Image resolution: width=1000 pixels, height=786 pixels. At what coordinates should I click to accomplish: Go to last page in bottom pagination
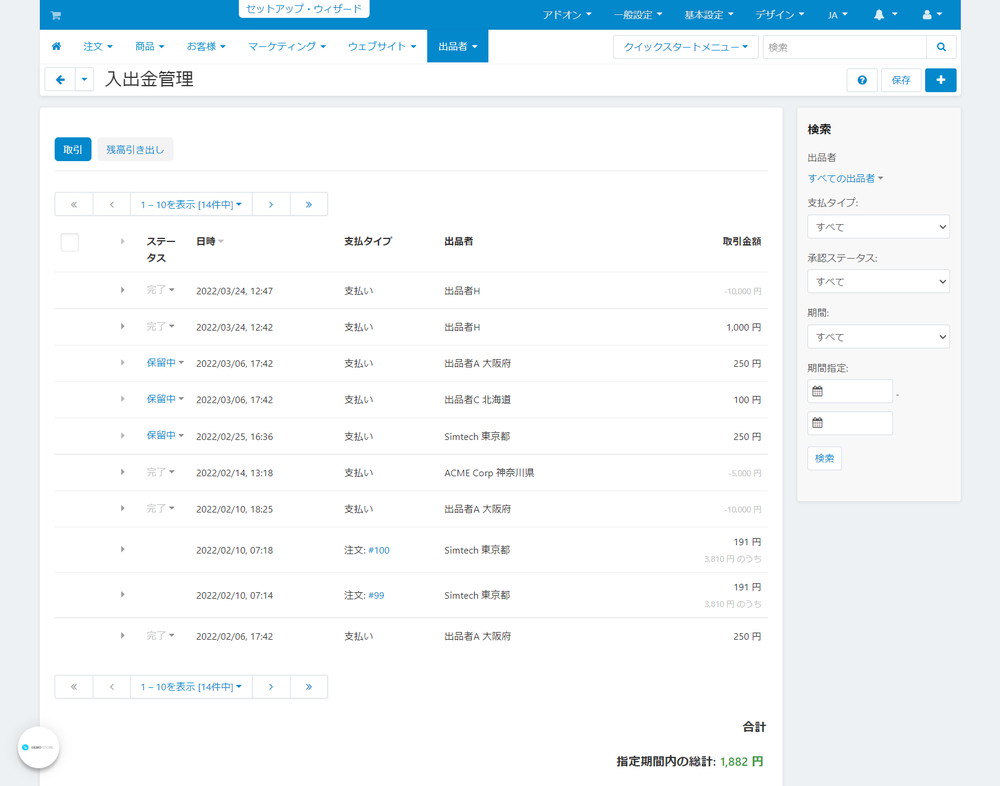309,686
